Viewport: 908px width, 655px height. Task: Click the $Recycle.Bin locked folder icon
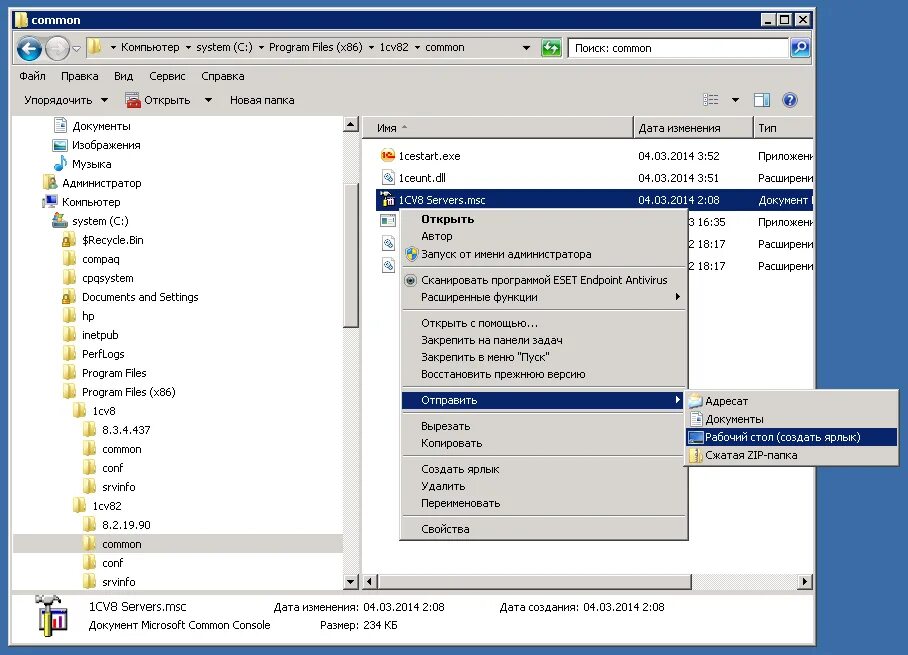pos(69,240)
